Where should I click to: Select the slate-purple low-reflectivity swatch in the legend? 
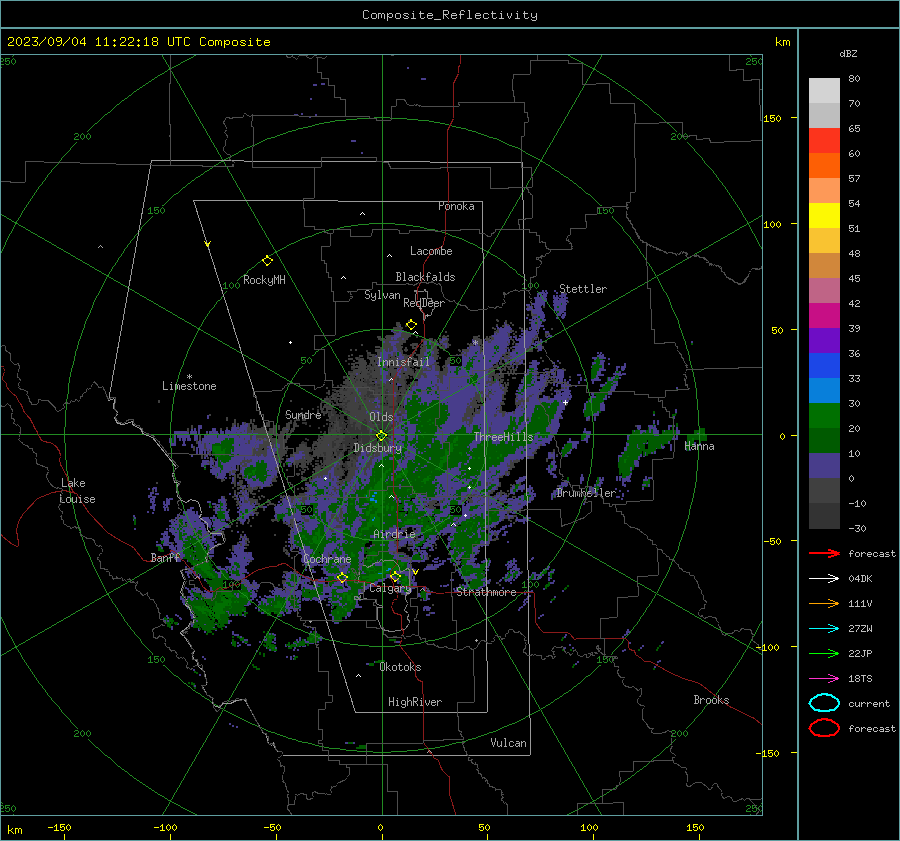pos(824,465)
